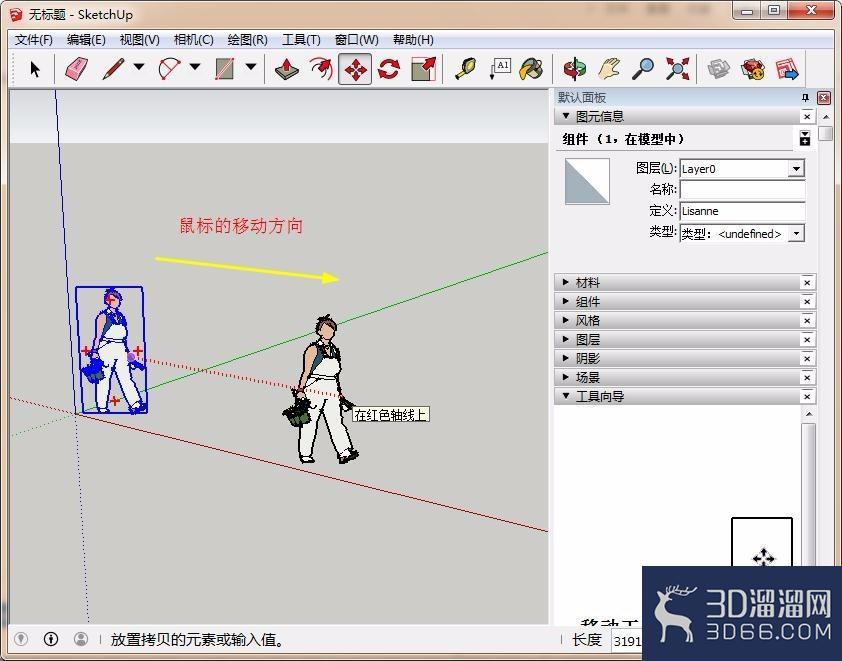Open the line tool dropdown arrow
The height and width of the screenshot is (661, 842).
tap(139, 67)
